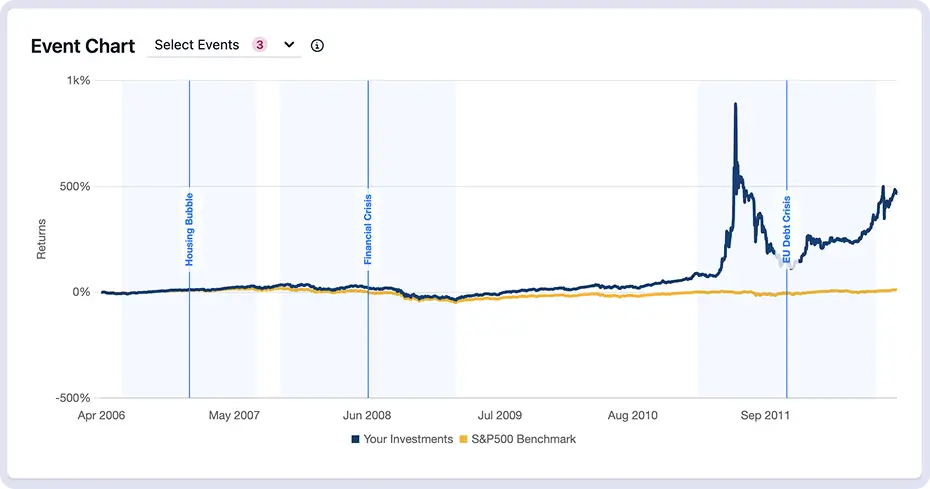The height and width of the screenshot is (489, 930).
Task: Click the Aug 2010 x-axis label
Action: (632, 414)
